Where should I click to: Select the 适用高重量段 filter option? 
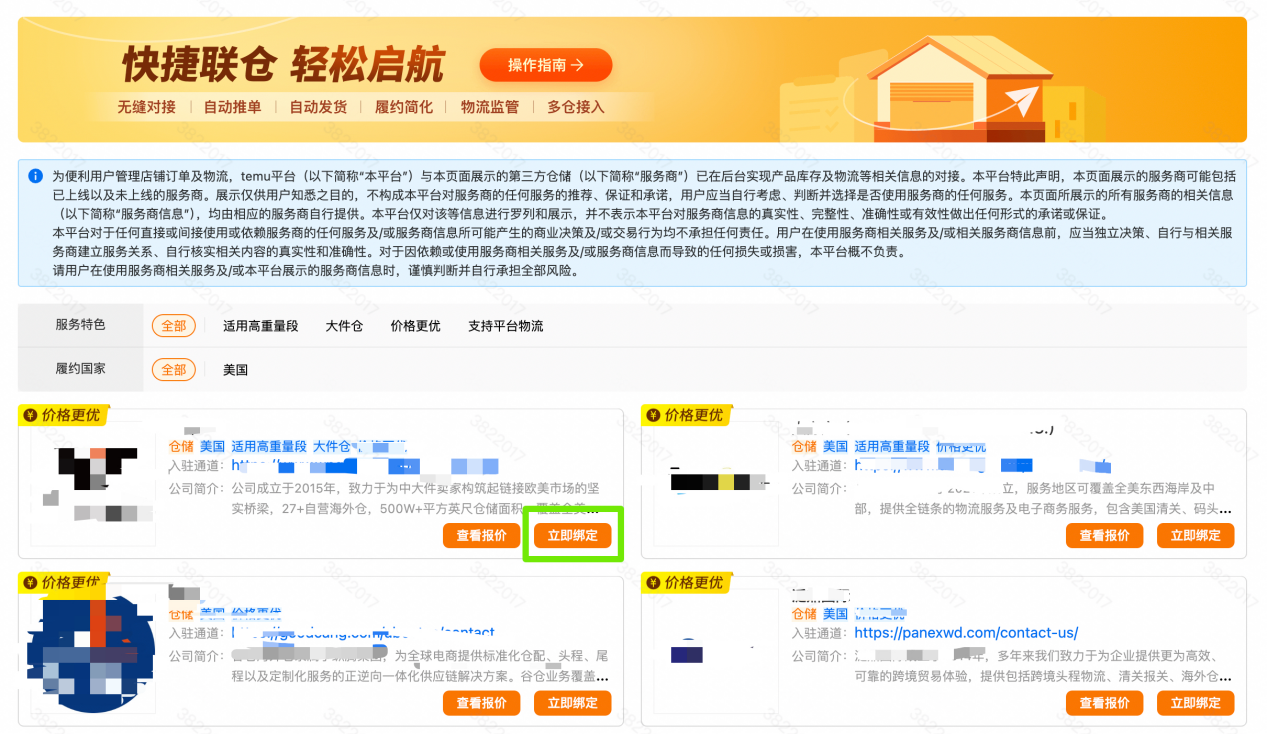pyautogui.click(x=260, y=325)
